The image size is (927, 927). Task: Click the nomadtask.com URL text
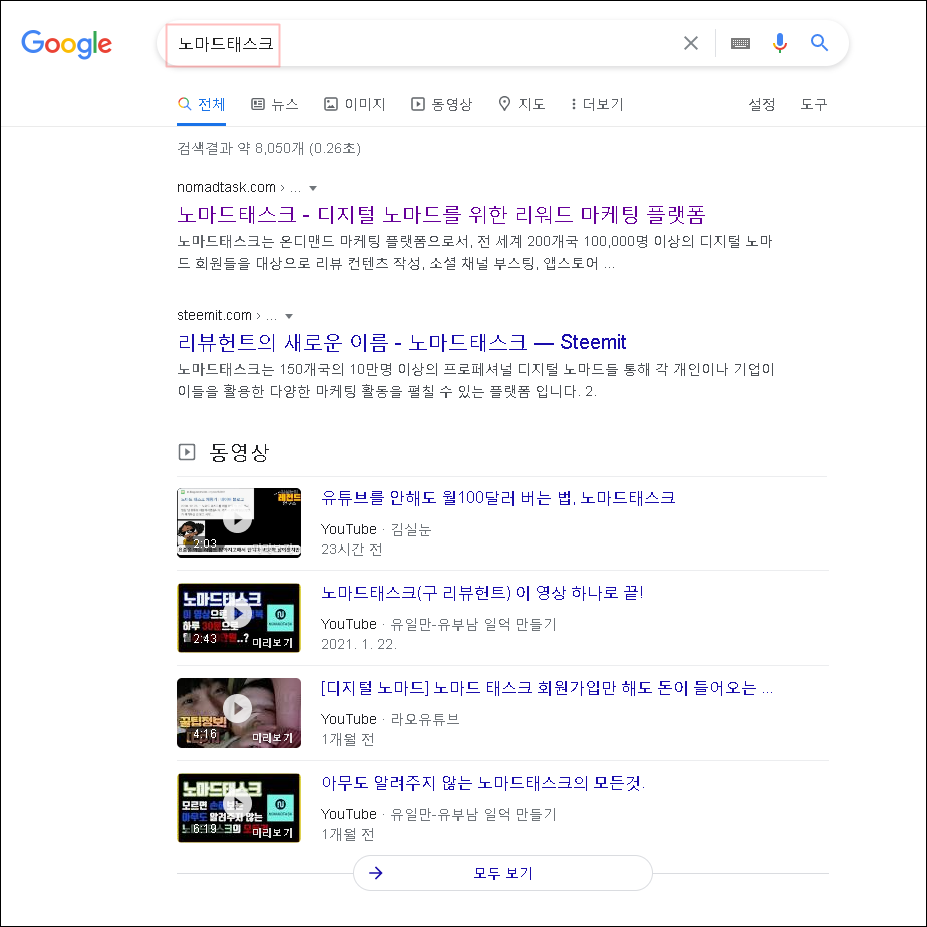tap(226, 187)
